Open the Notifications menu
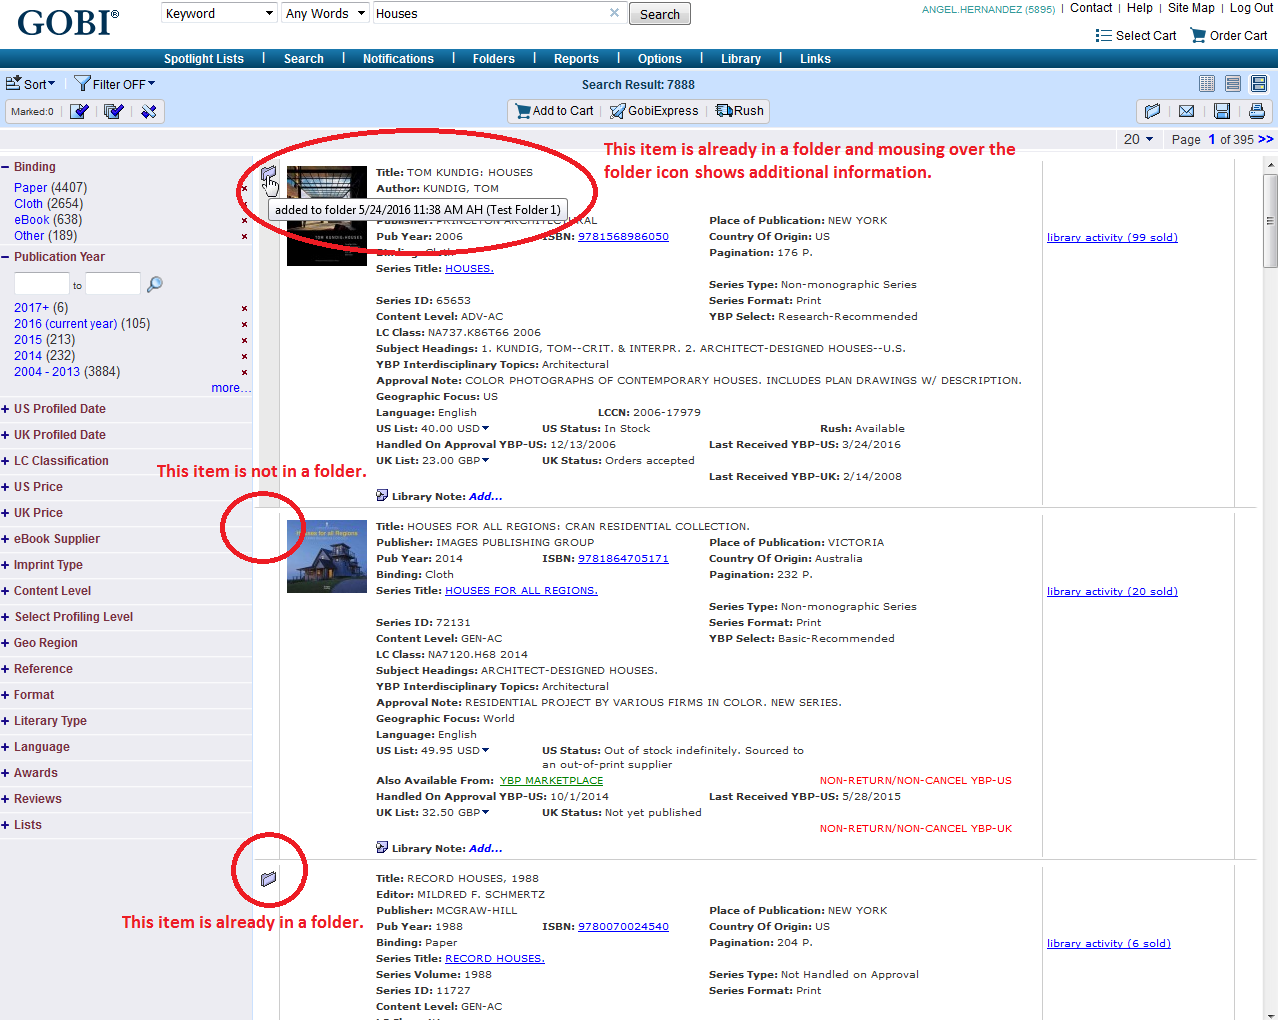 point(398,59)
